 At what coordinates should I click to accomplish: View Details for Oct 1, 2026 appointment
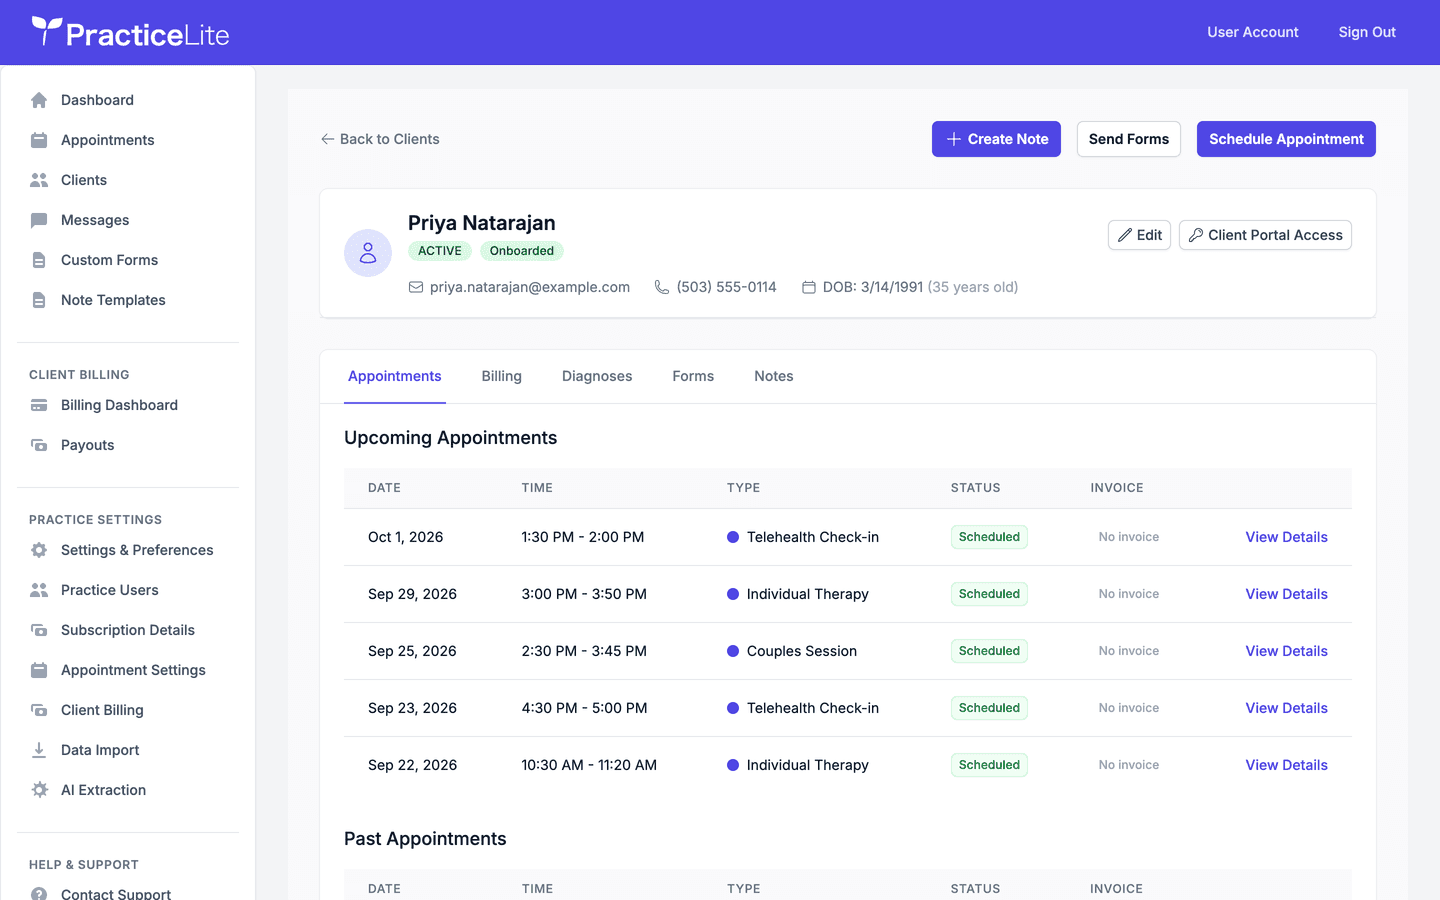tap(1286, 537)
